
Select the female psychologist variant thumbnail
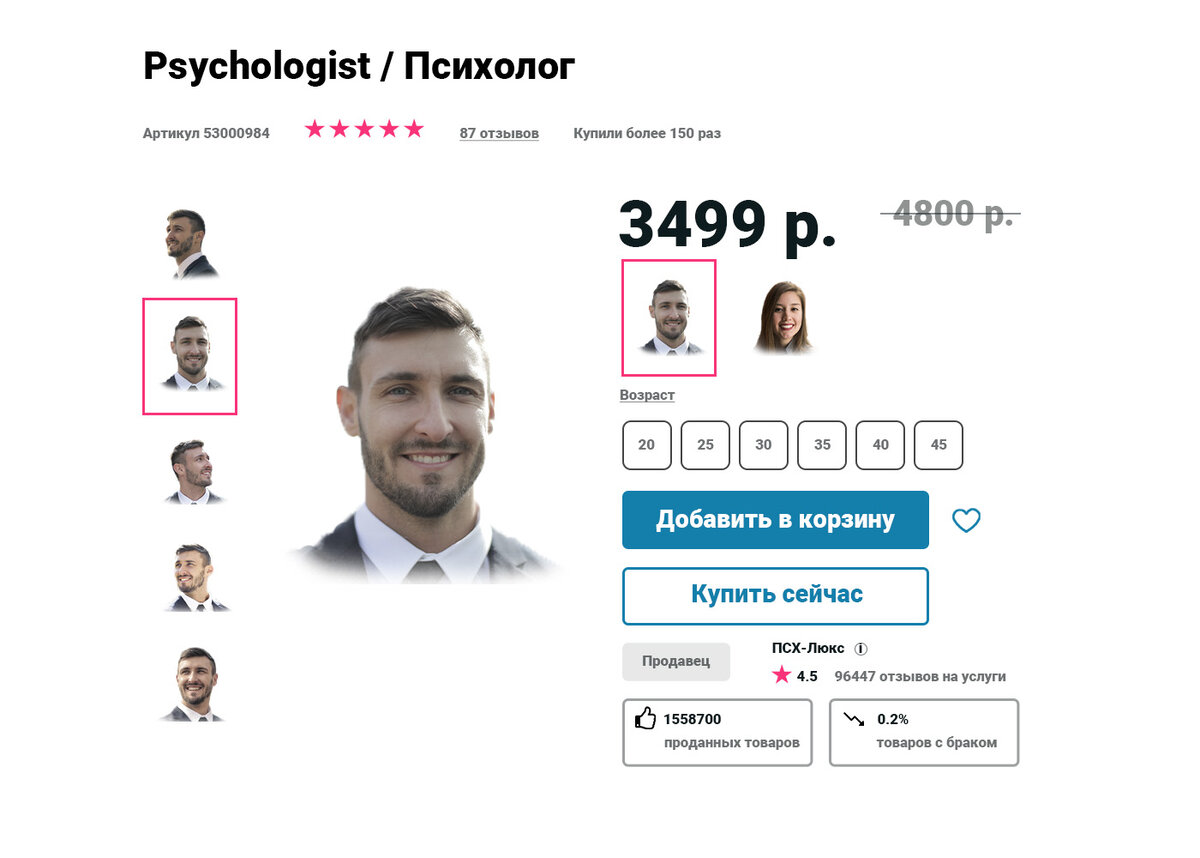pos(784,317)
